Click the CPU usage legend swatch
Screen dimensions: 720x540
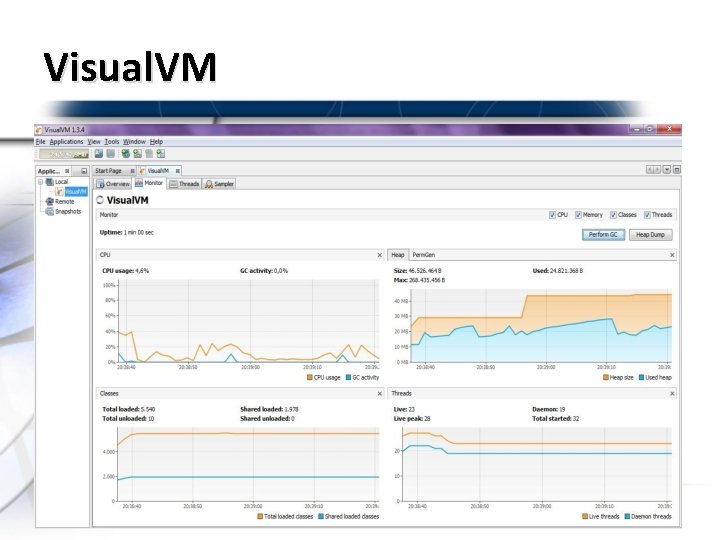point(309,377)
